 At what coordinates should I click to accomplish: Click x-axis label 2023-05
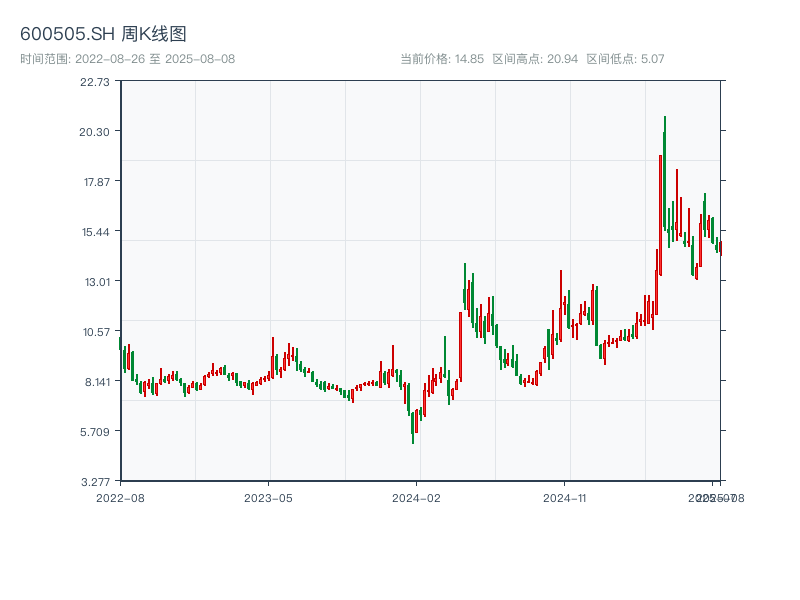pos(268,498)
